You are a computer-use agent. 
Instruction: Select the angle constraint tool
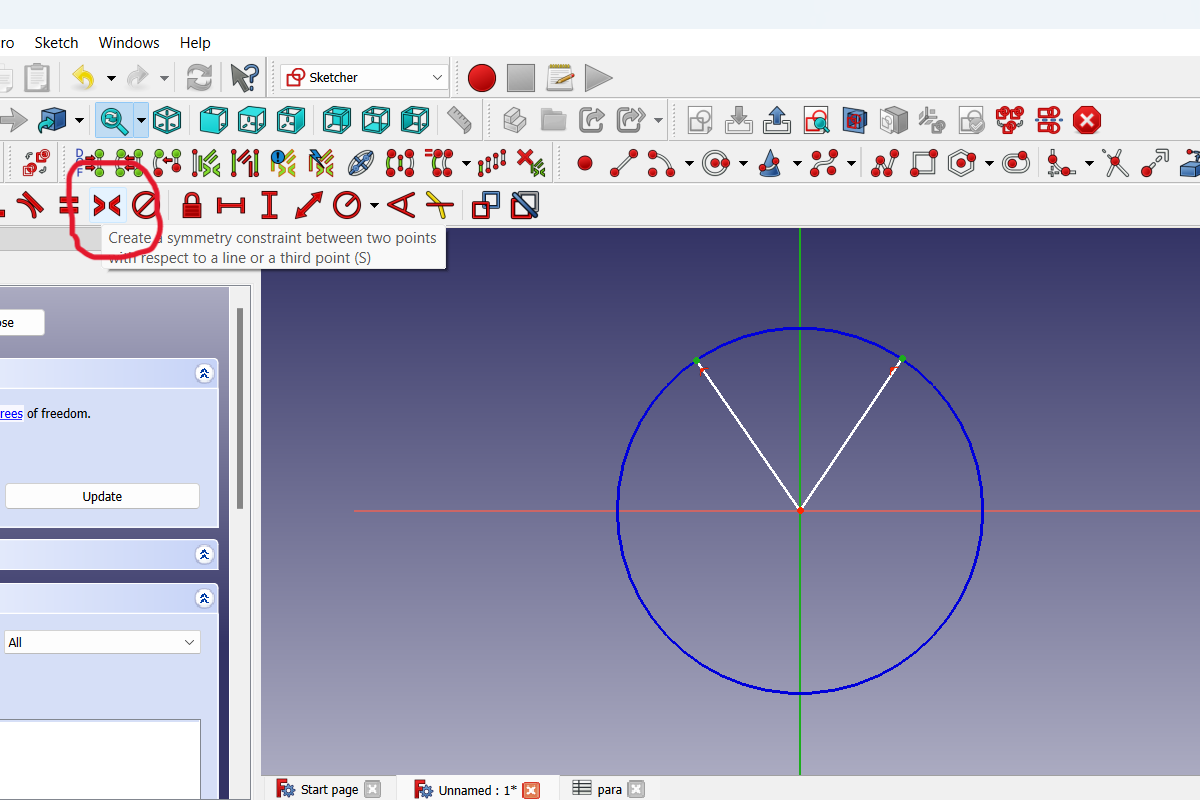400,206
